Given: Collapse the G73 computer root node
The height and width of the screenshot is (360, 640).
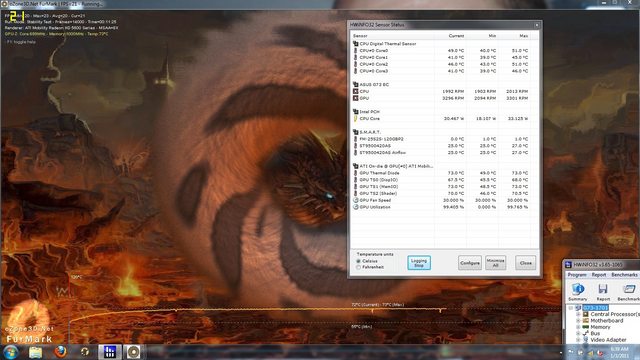Looking at the screenshot, I should coord(571,308).
